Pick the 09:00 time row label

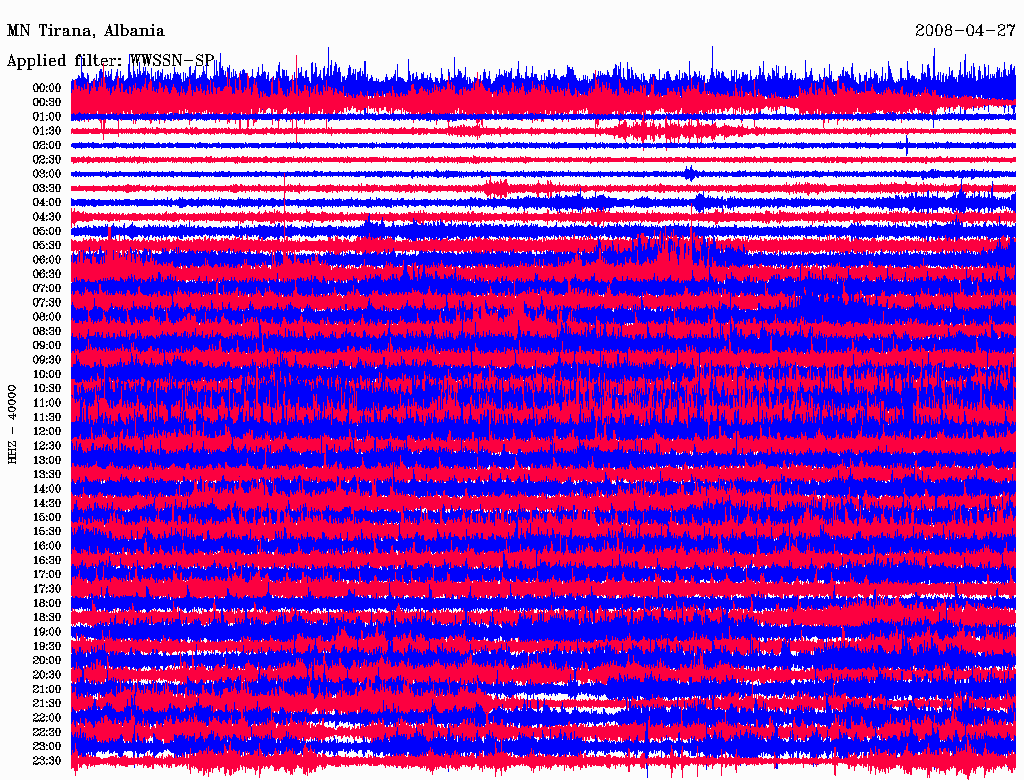pos(47,346)
